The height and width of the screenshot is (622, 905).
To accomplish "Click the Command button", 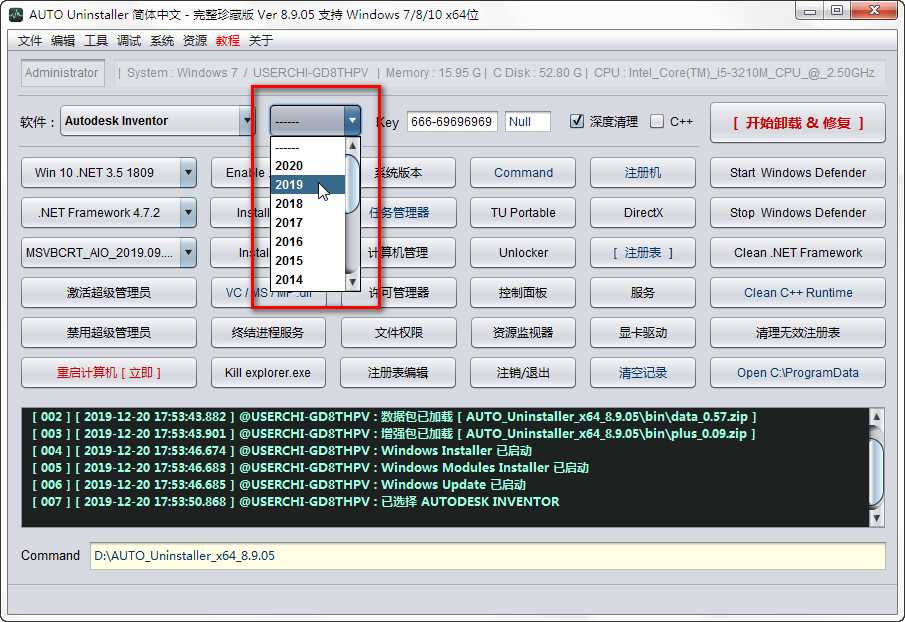I will tap(523, 173).
